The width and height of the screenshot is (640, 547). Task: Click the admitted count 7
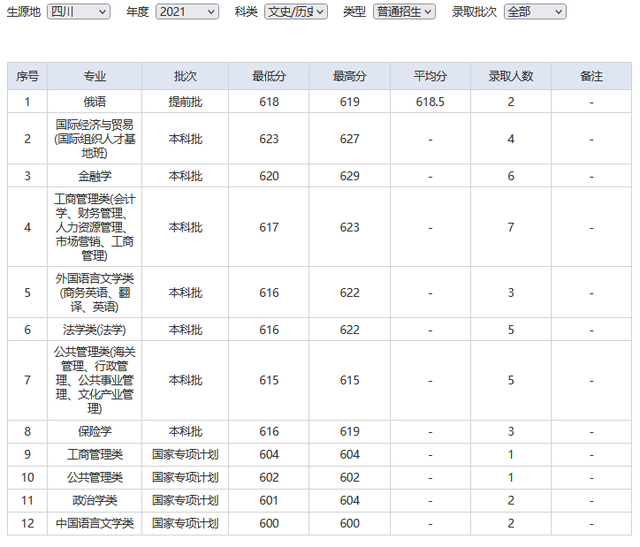point(511,227)
